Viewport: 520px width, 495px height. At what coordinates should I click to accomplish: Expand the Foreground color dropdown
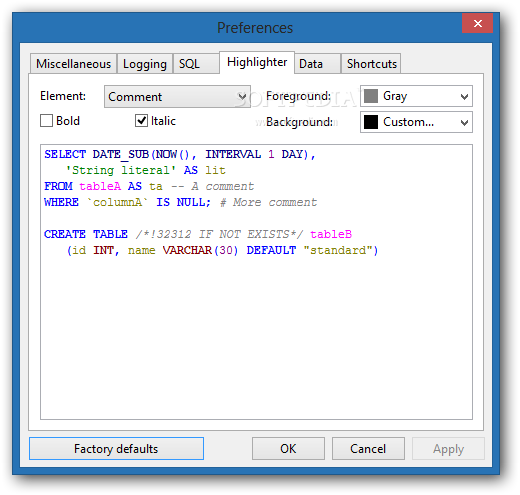[x=416, y=96]
